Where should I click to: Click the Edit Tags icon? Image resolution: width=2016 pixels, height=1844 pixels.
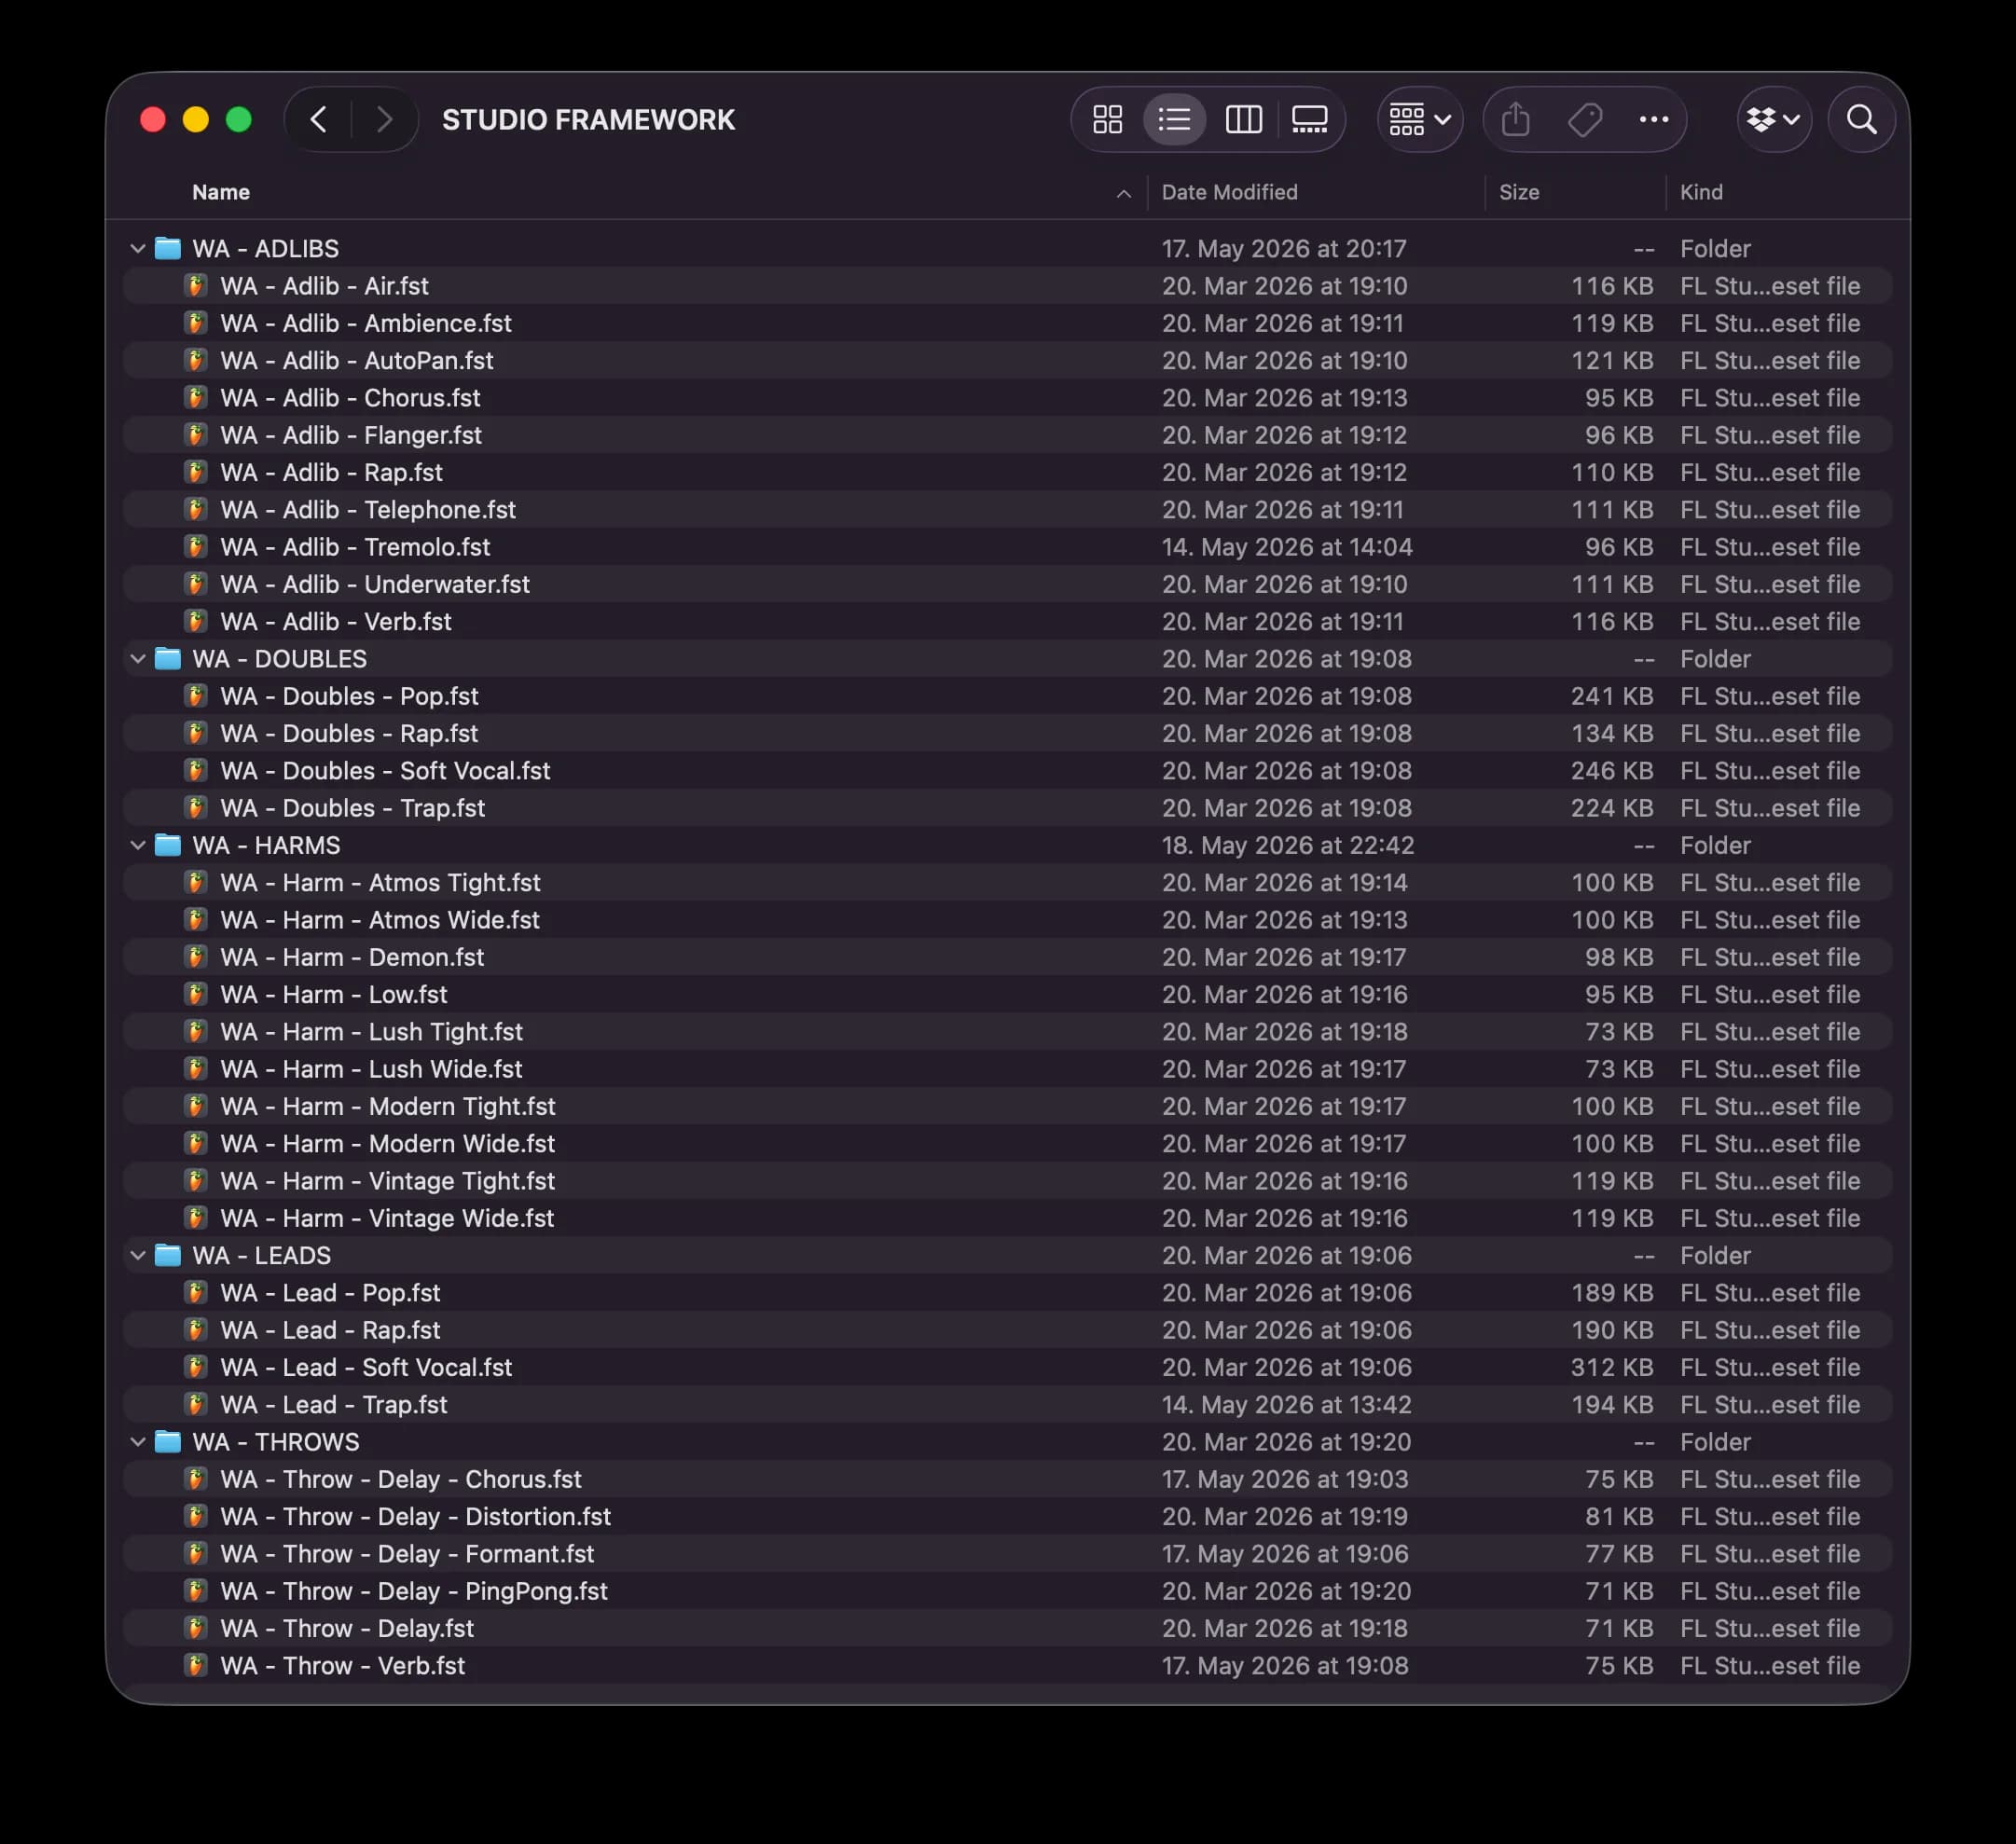click(x=1585, y=120)
